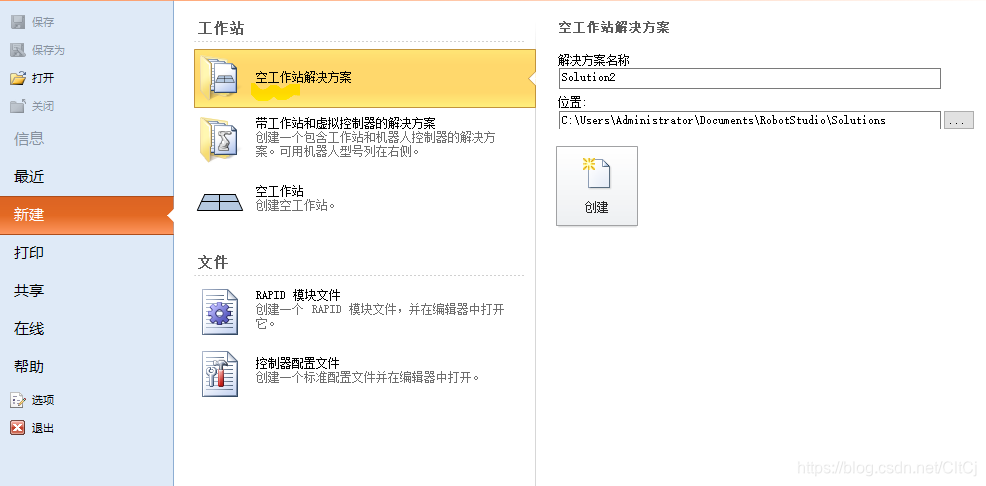The height and width of the screenshot is (486, 986).
Task: Click the 控制器配置文件 tools document icon
Action: click(x=220, y=374)
